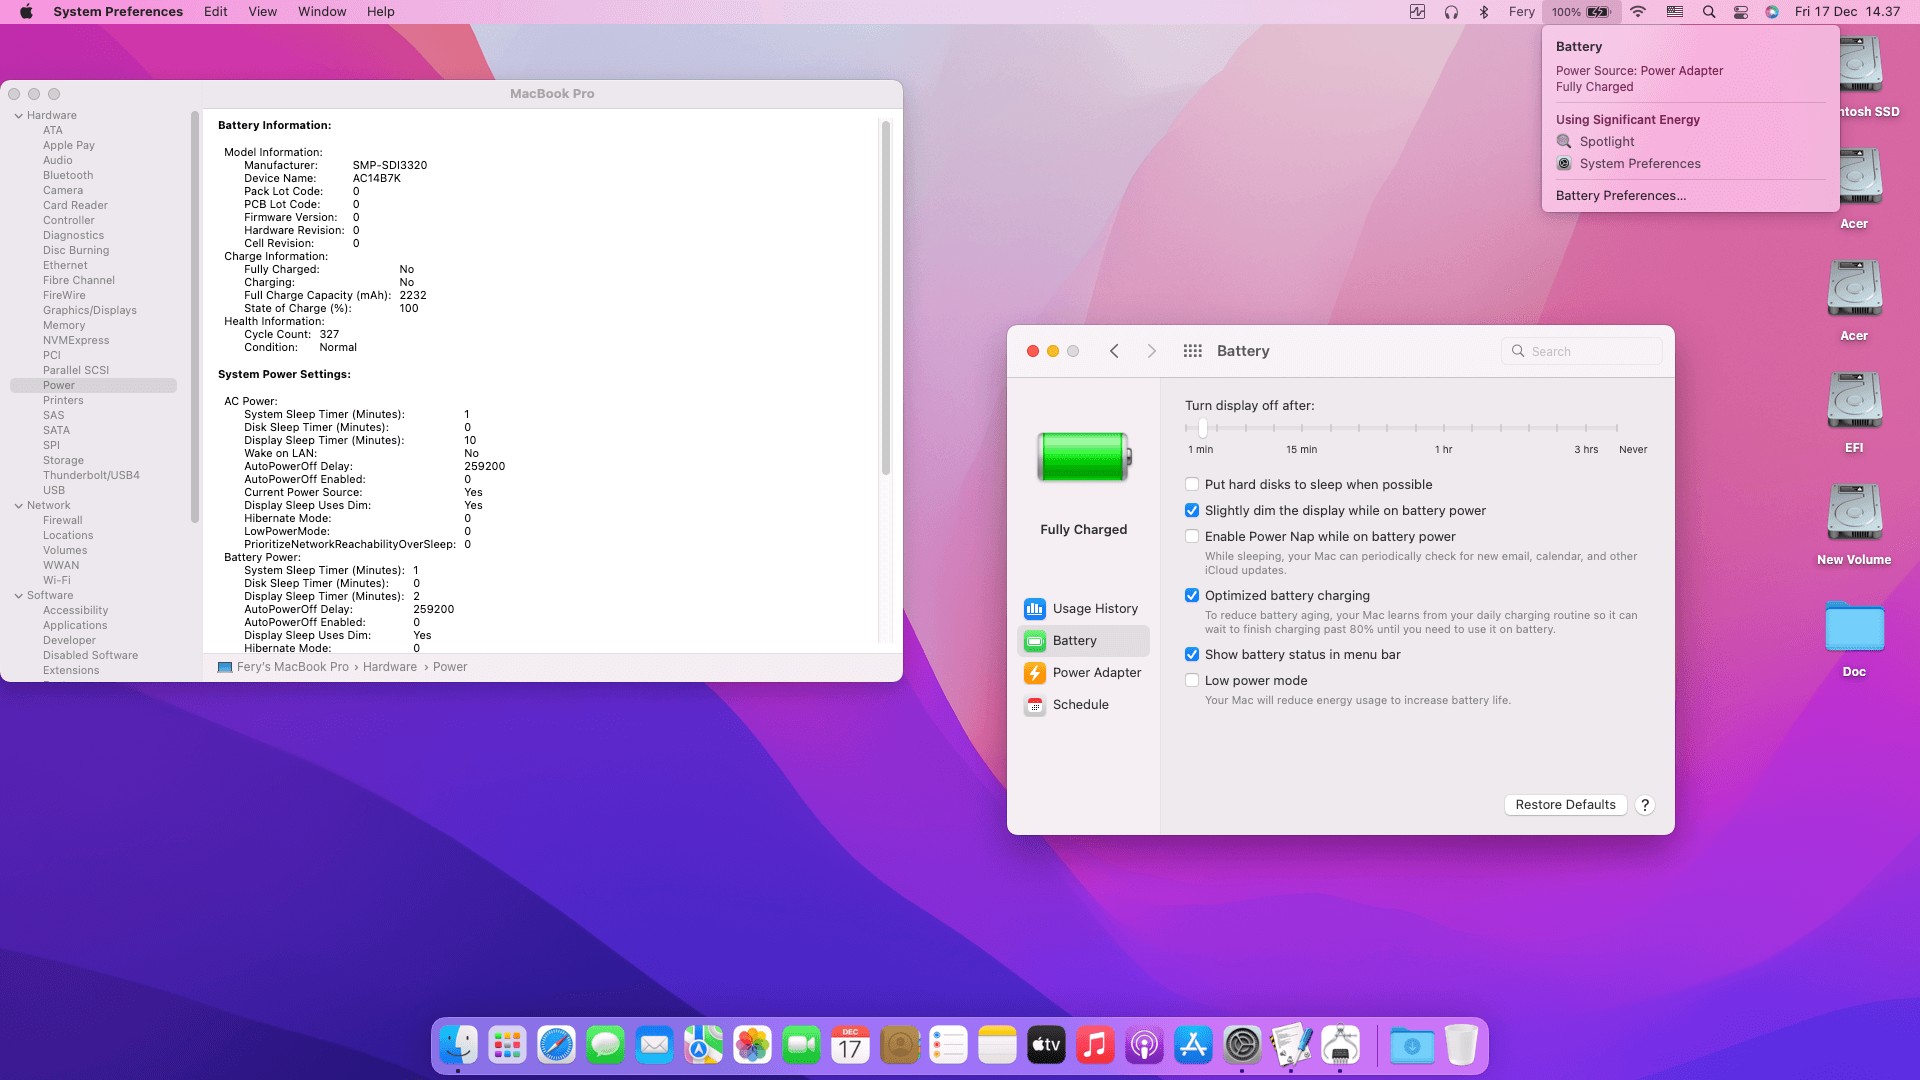Viewport: 1920px width, 1080px height.
Task: Select USB in System Information sidebar
Action: tap(54, 490)
